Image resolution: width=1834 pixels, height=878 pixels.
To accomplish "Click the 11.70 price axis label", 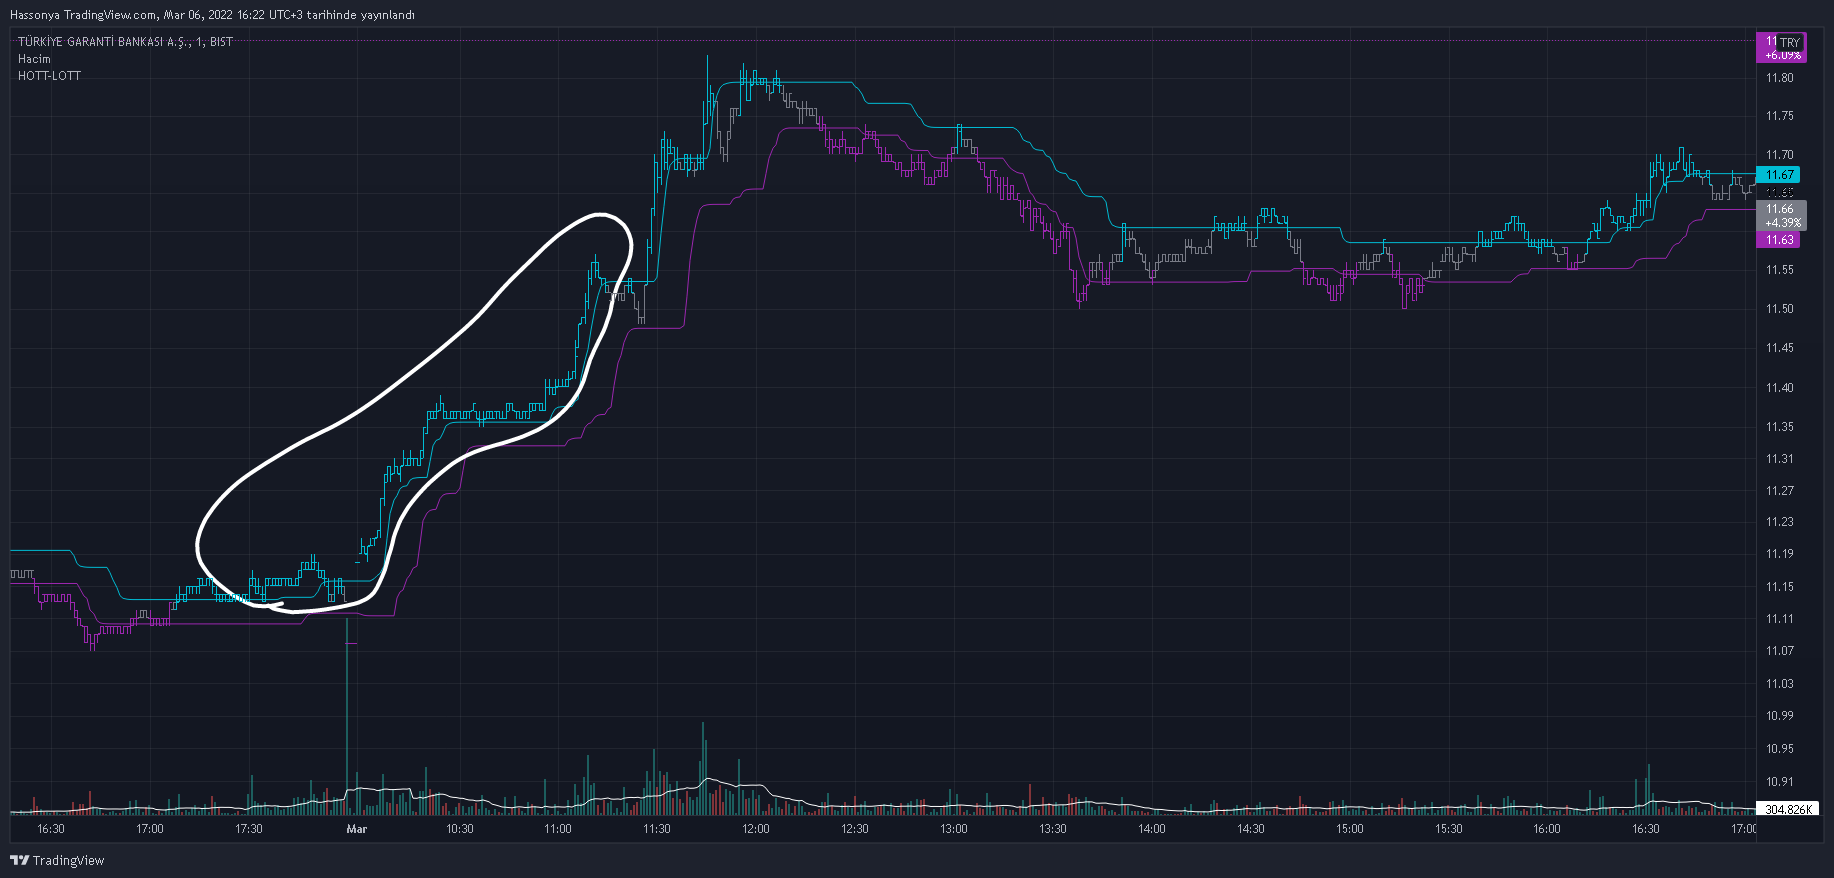I will click(x=1779, y=155).
